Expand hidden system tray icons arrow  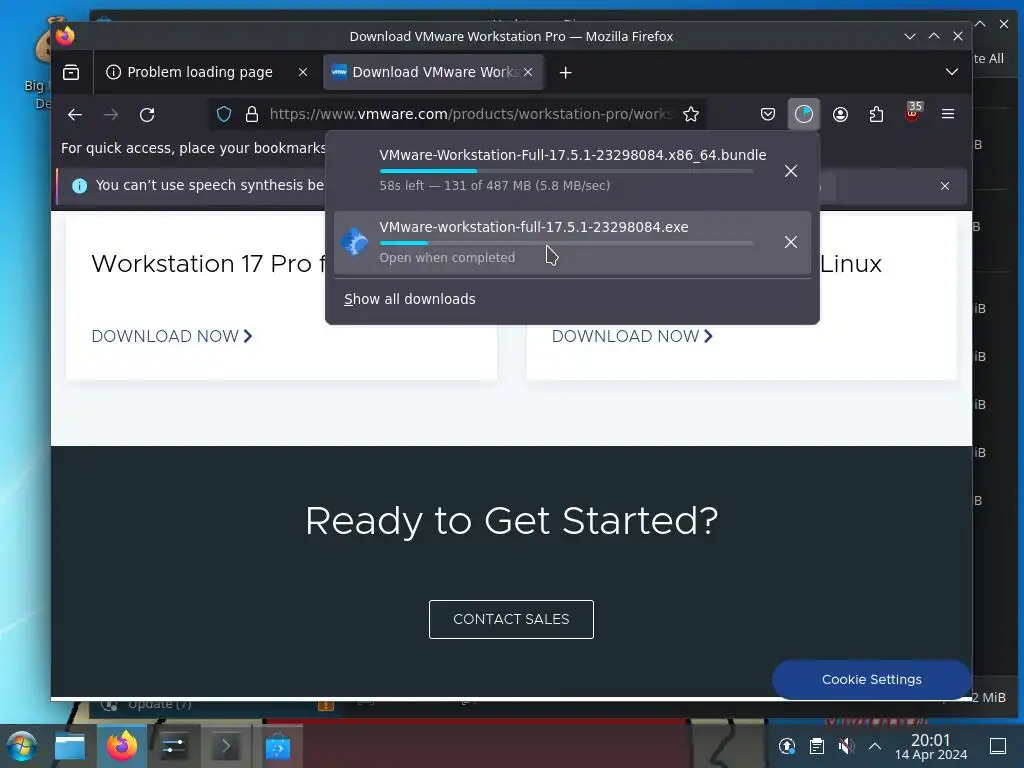[875, 746]
